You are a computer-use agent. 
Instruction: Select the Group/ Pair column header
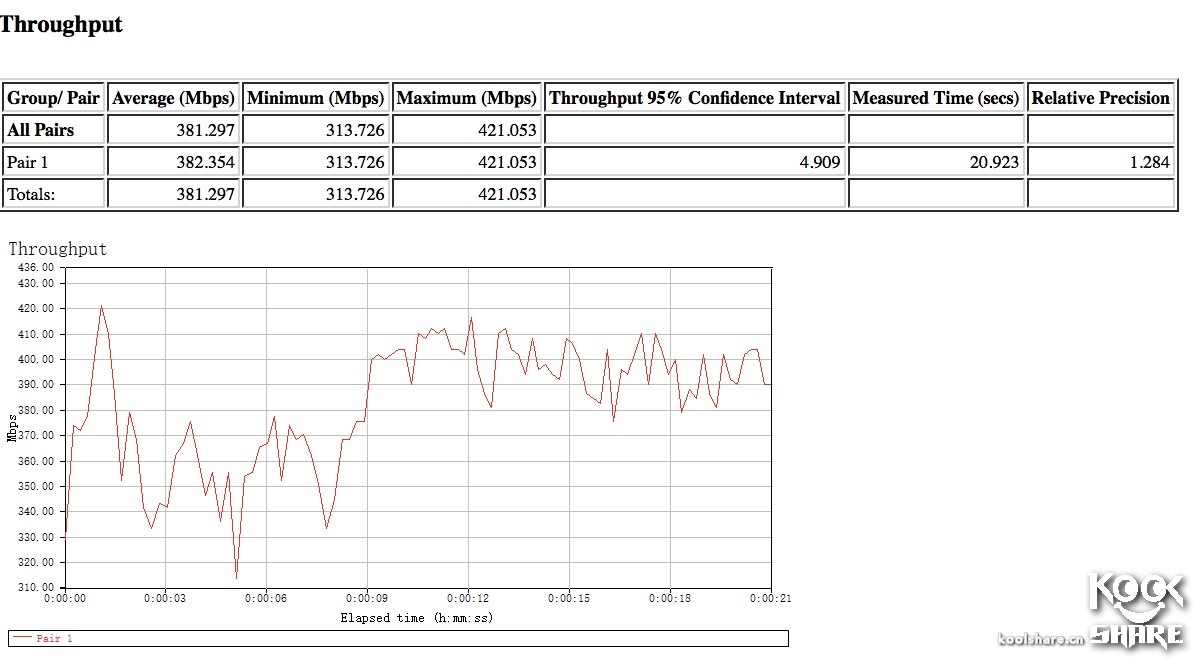pos(54,98)
